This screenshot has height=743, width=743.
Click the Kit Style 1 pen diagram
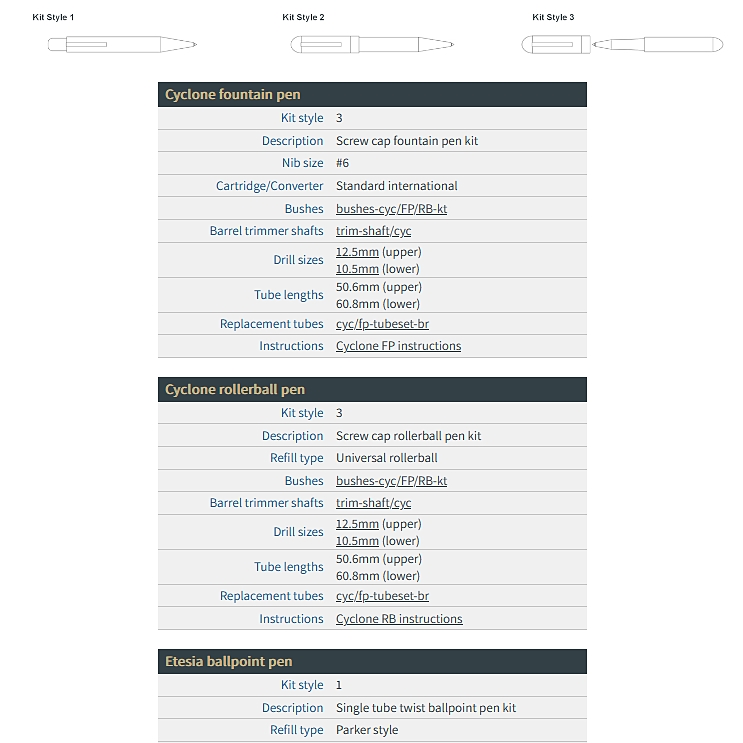pos(122,44)
